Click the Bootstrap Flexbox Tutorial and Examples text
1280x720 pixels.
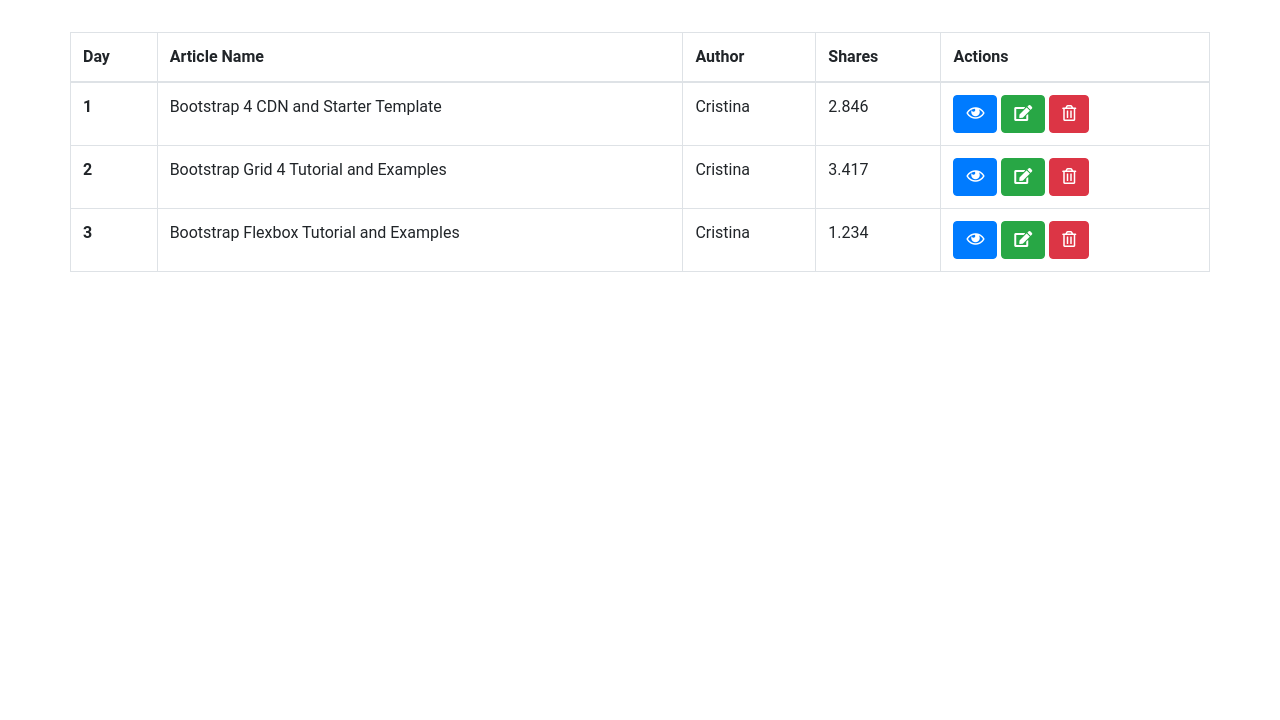[315, 233]
